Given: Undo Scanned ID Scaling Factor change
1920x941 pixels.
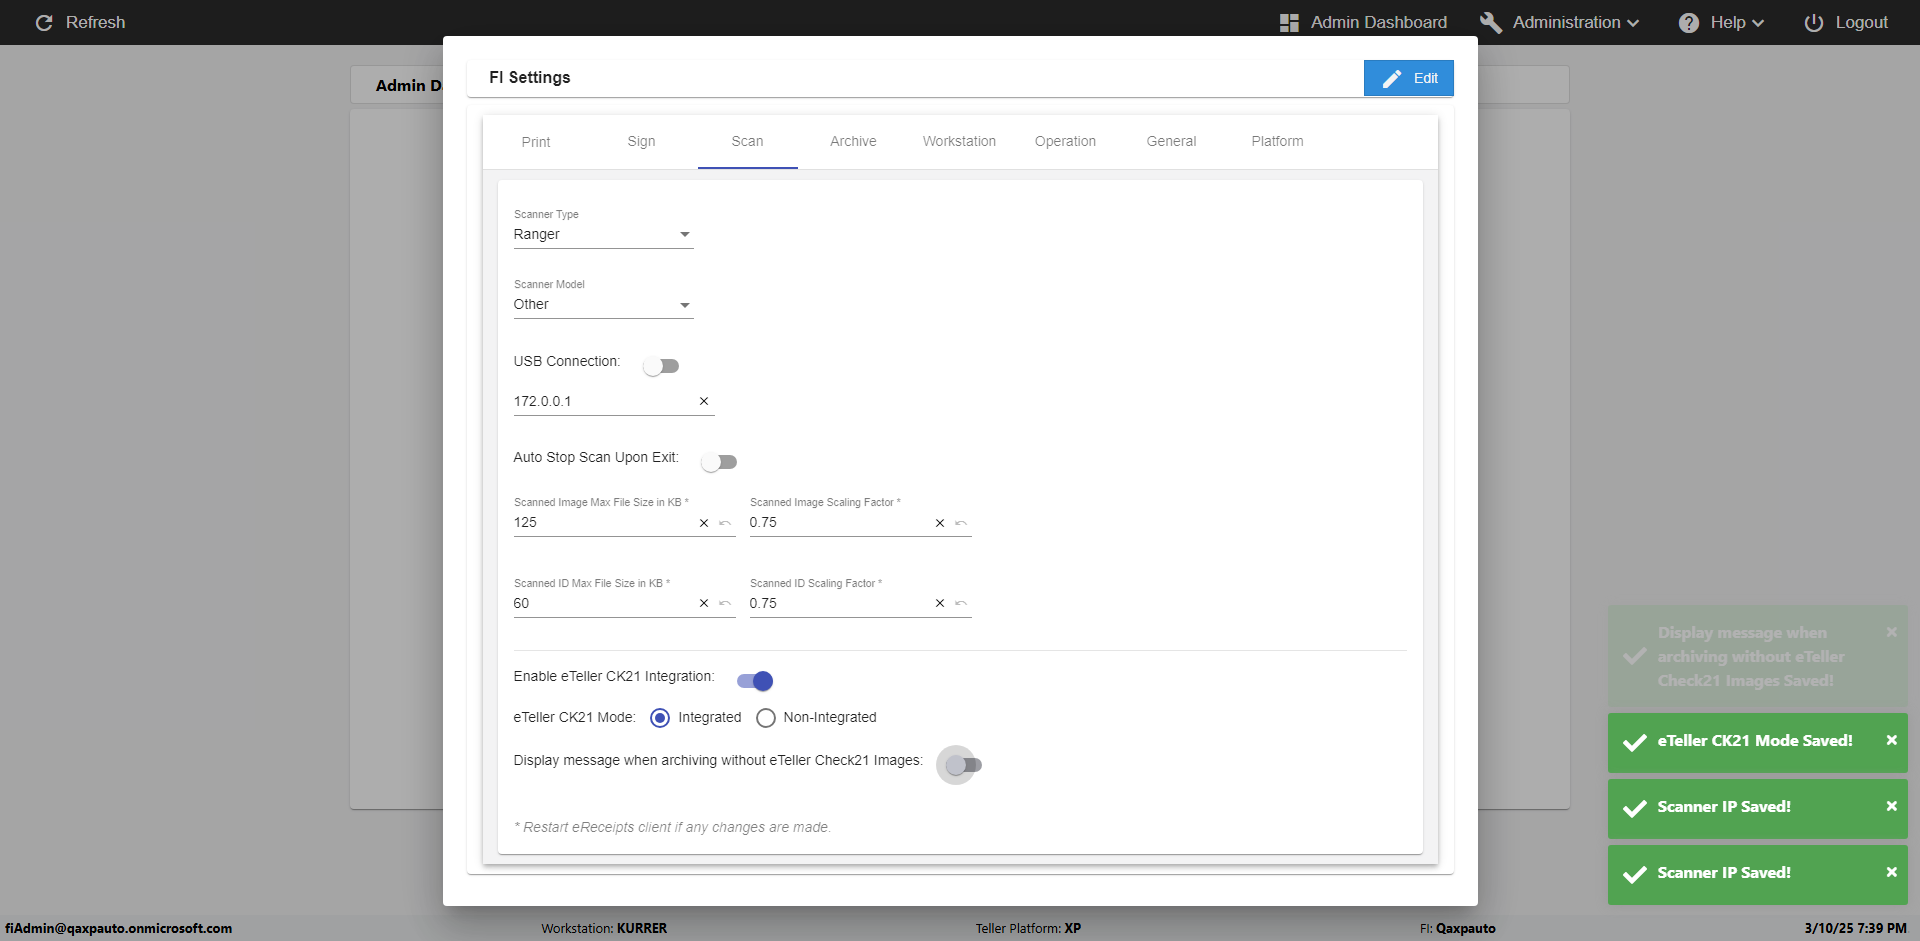Looking at the screenshot, I should (961, 603).
